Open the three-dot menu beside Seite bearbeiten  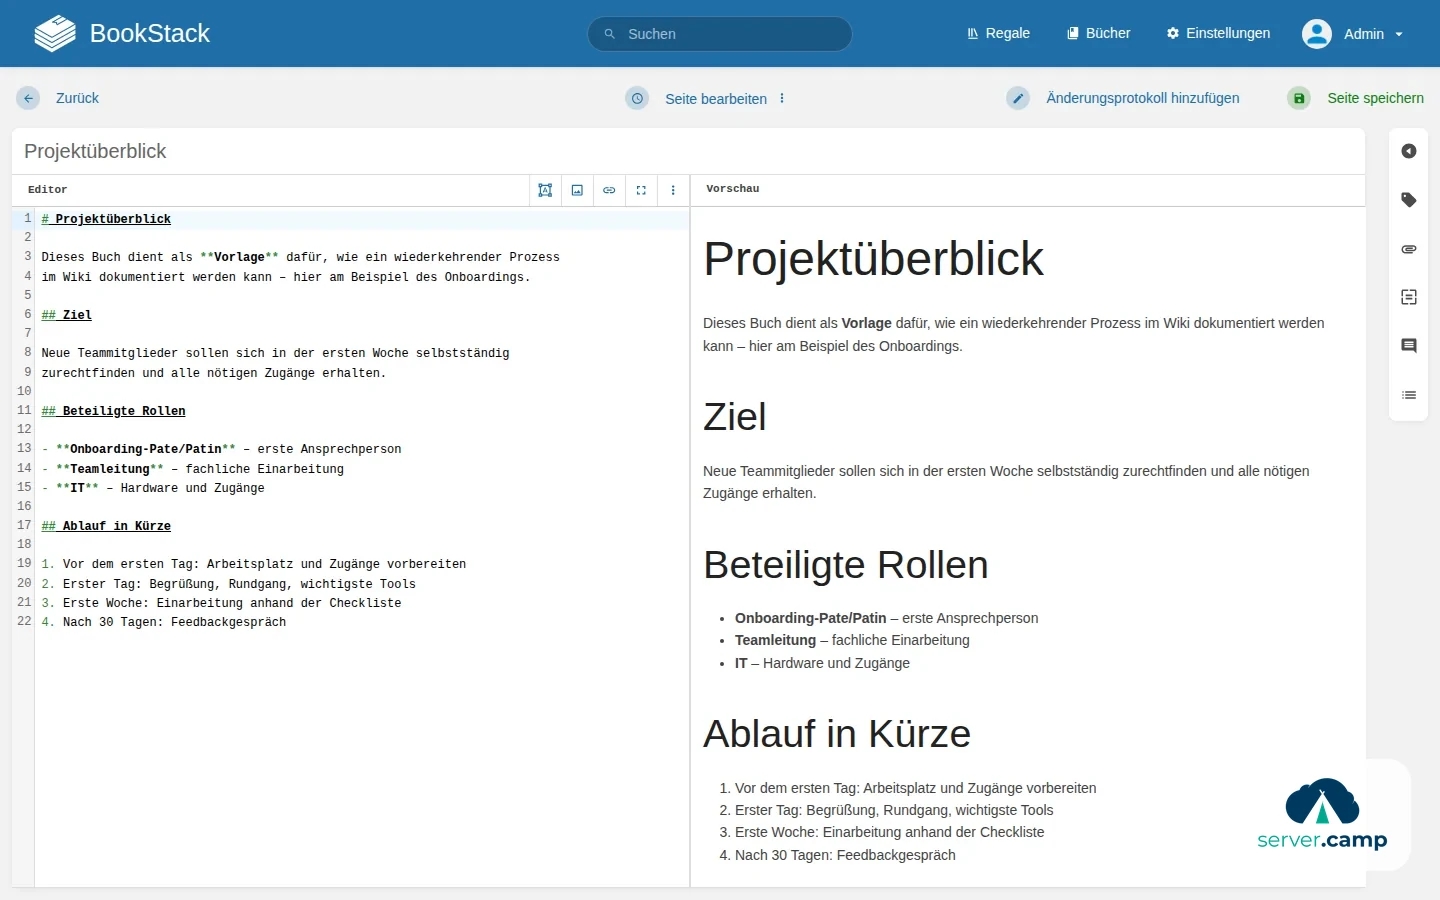point(782,98)
